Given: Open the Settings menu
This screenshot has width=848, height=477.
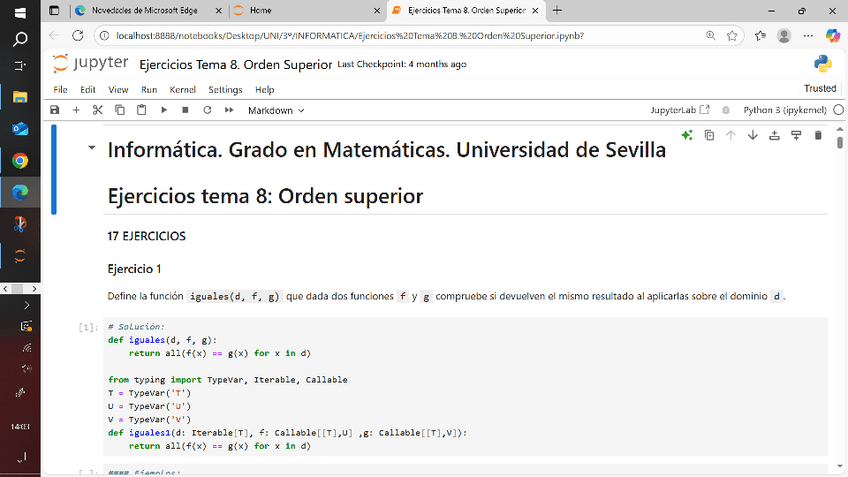Looking at the screenshot, I should click(225, 89).
